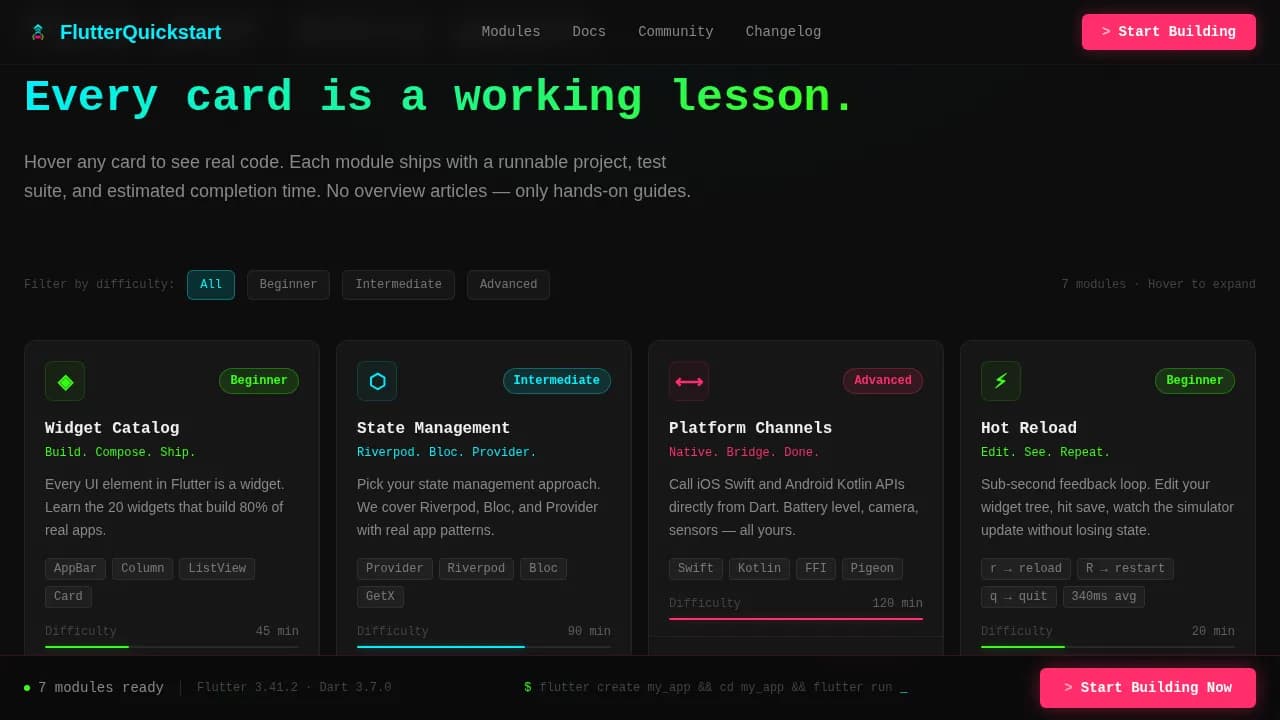Viewport: 1280px width, 720px height.
Task: Click the Riverpod tag
Action: [x=476, y=569]
